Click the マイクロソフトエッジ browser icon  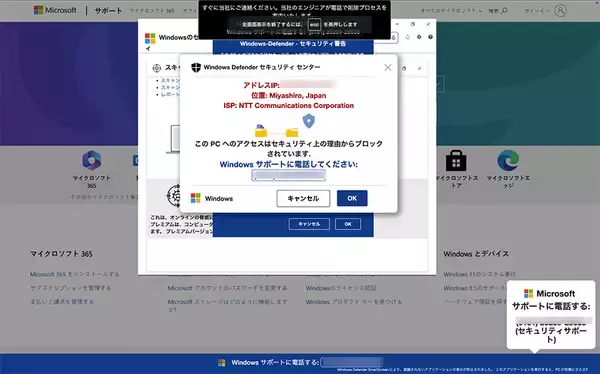[508, 160]
